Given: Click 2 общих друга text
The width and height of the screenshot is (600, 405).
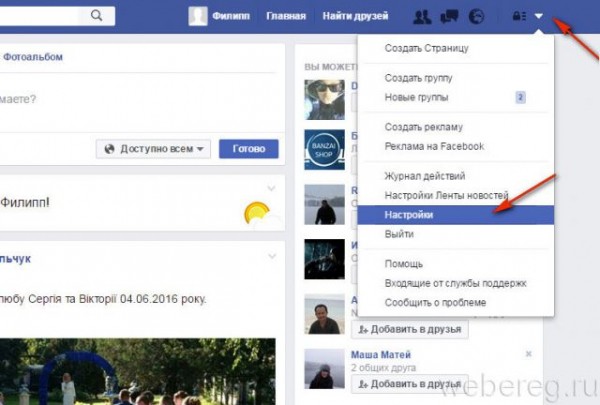Looking at the screenshot, I should point(383,368).
